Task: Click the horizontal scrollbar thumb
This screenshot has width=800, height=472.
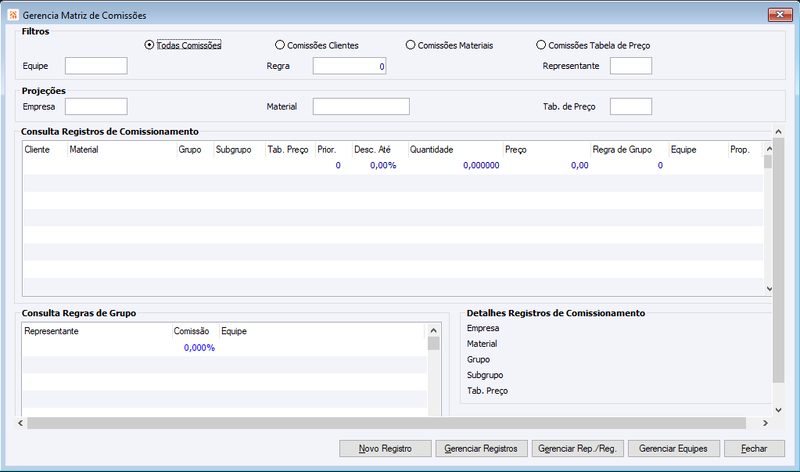Action: point(386,423)
